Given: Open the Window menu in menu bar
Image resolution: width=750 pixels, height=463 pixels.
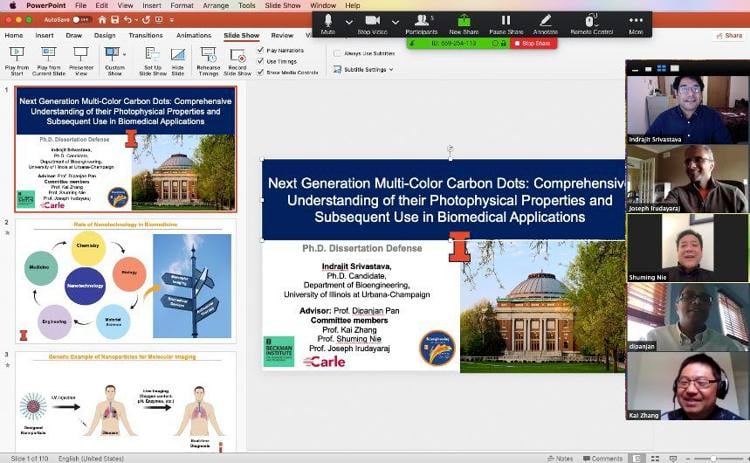Looking at the screenshot, I should click(323, 5).
